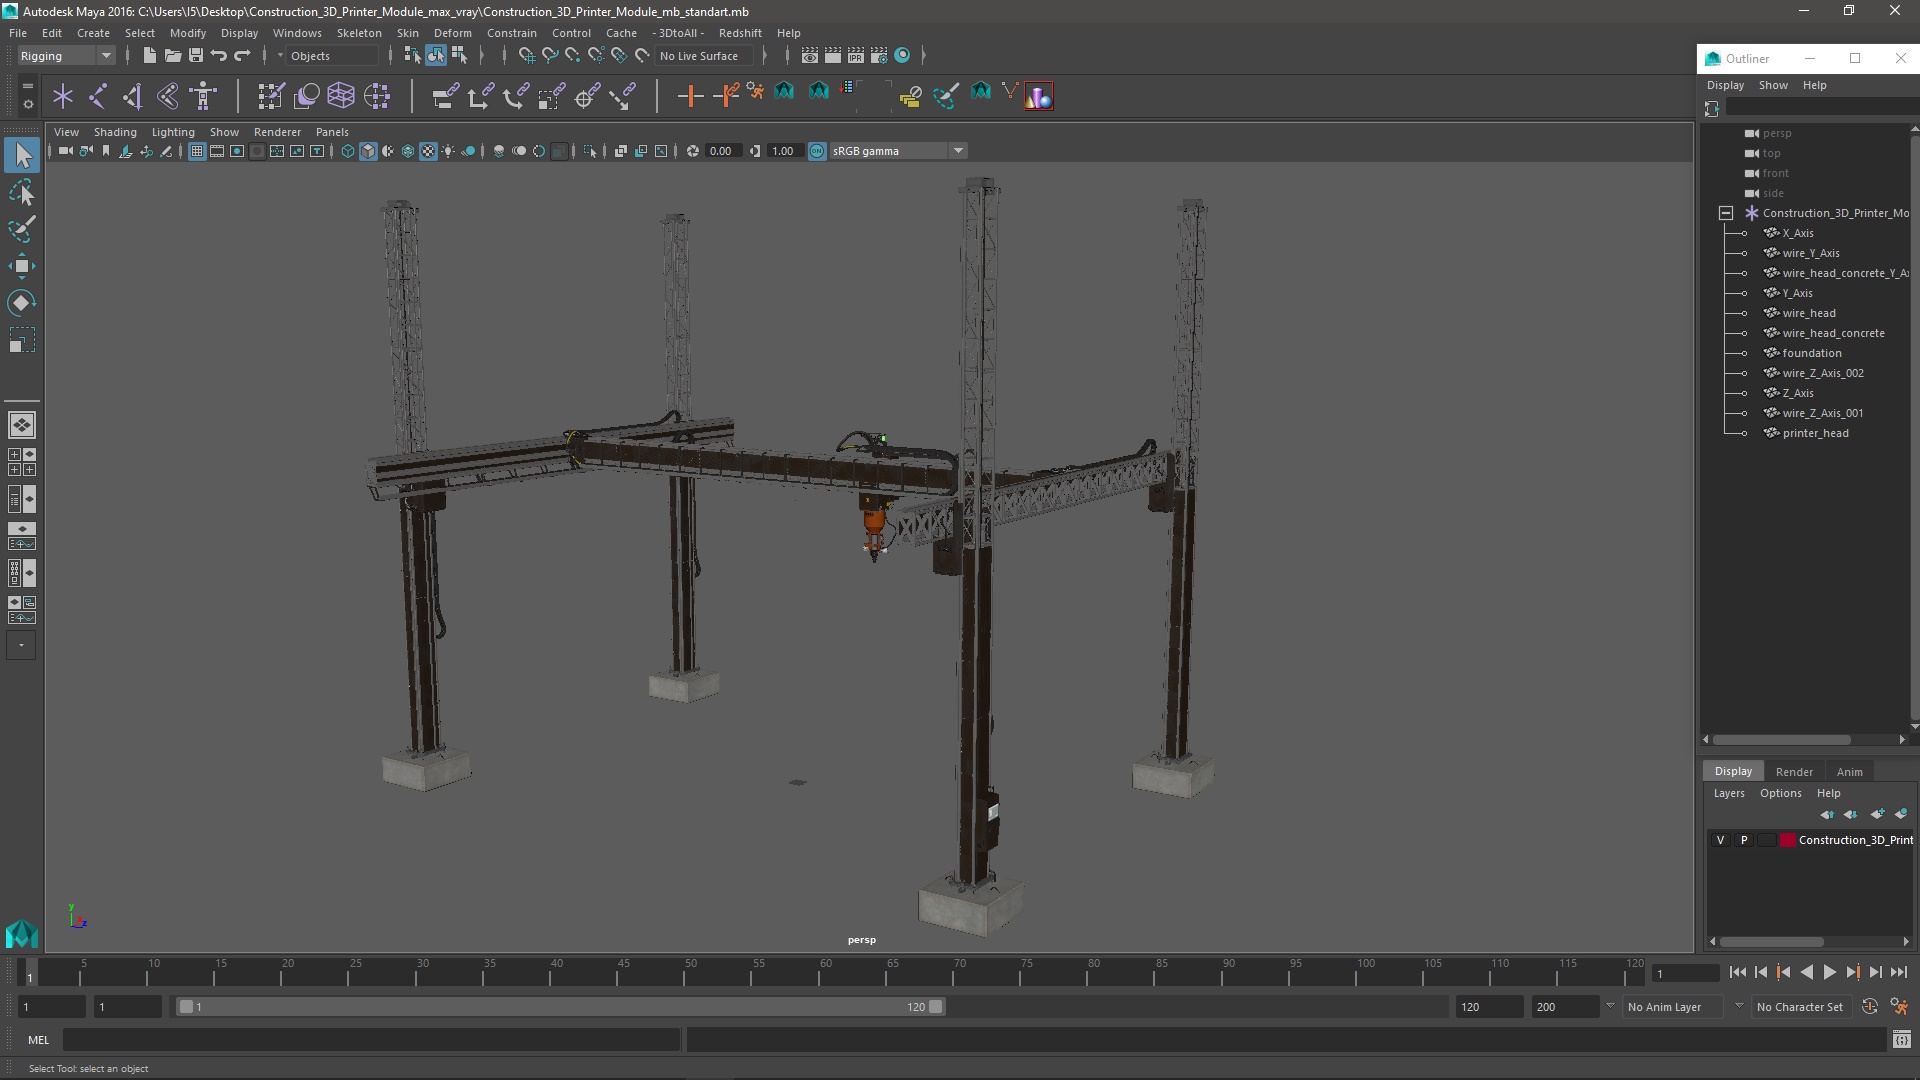1920x1080 pixels.
Task: Select the single-pane layout icon
Action: tap(22, 425)
